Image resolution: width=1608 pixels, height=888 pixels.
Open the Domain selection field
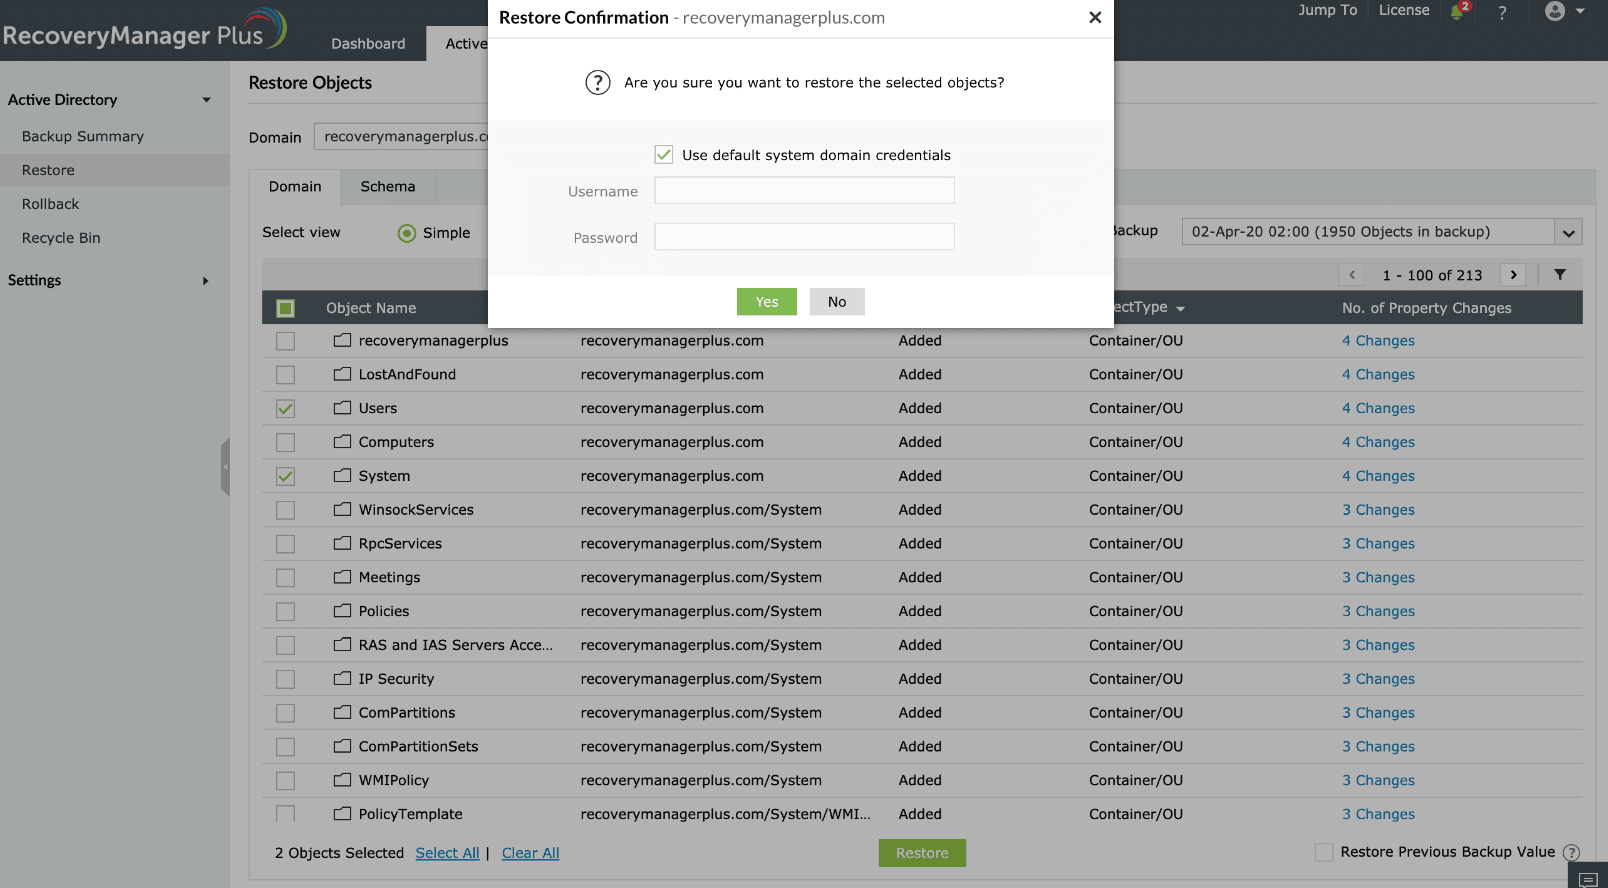point(402,137)
